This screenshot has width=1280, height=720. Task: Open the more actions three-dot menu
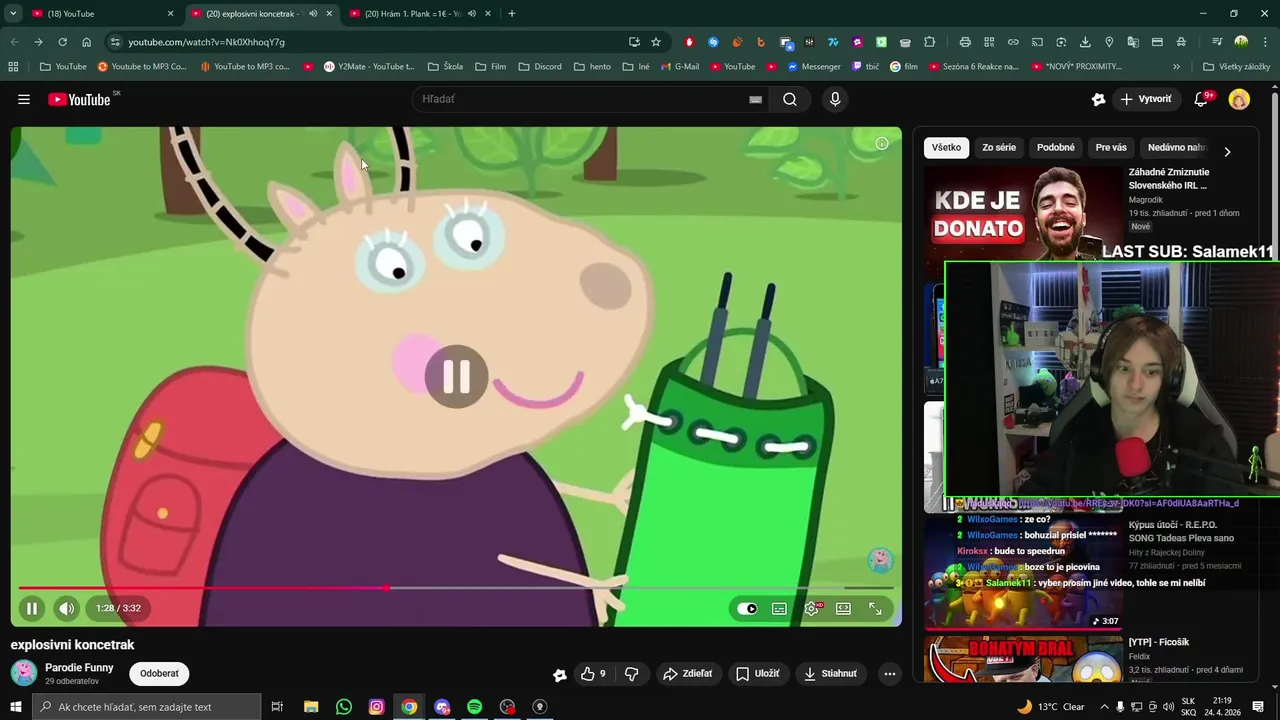(889, 674)
